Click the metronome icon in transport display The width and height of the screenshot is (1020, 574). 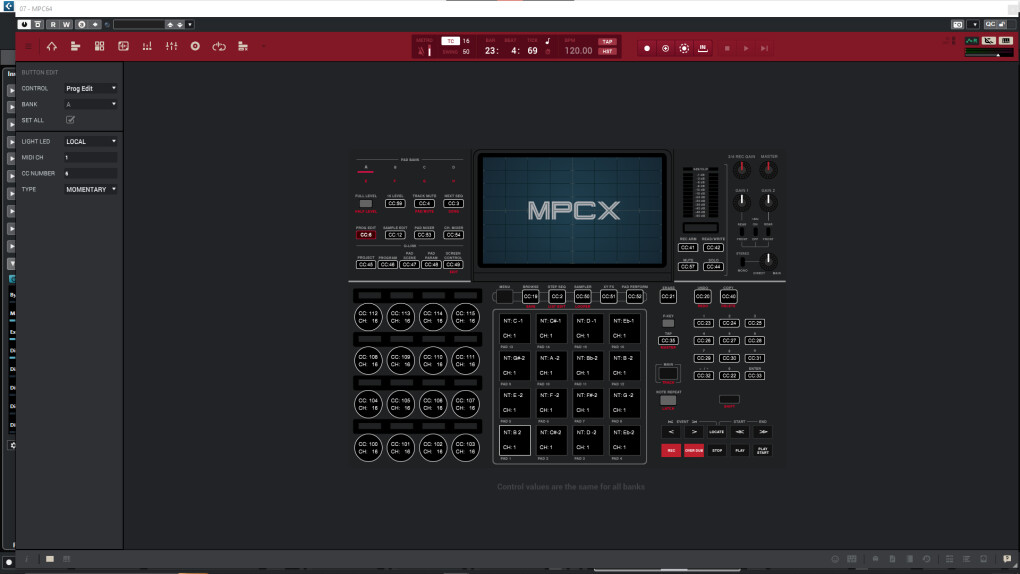pyautogui.click(x=422, y=51)
